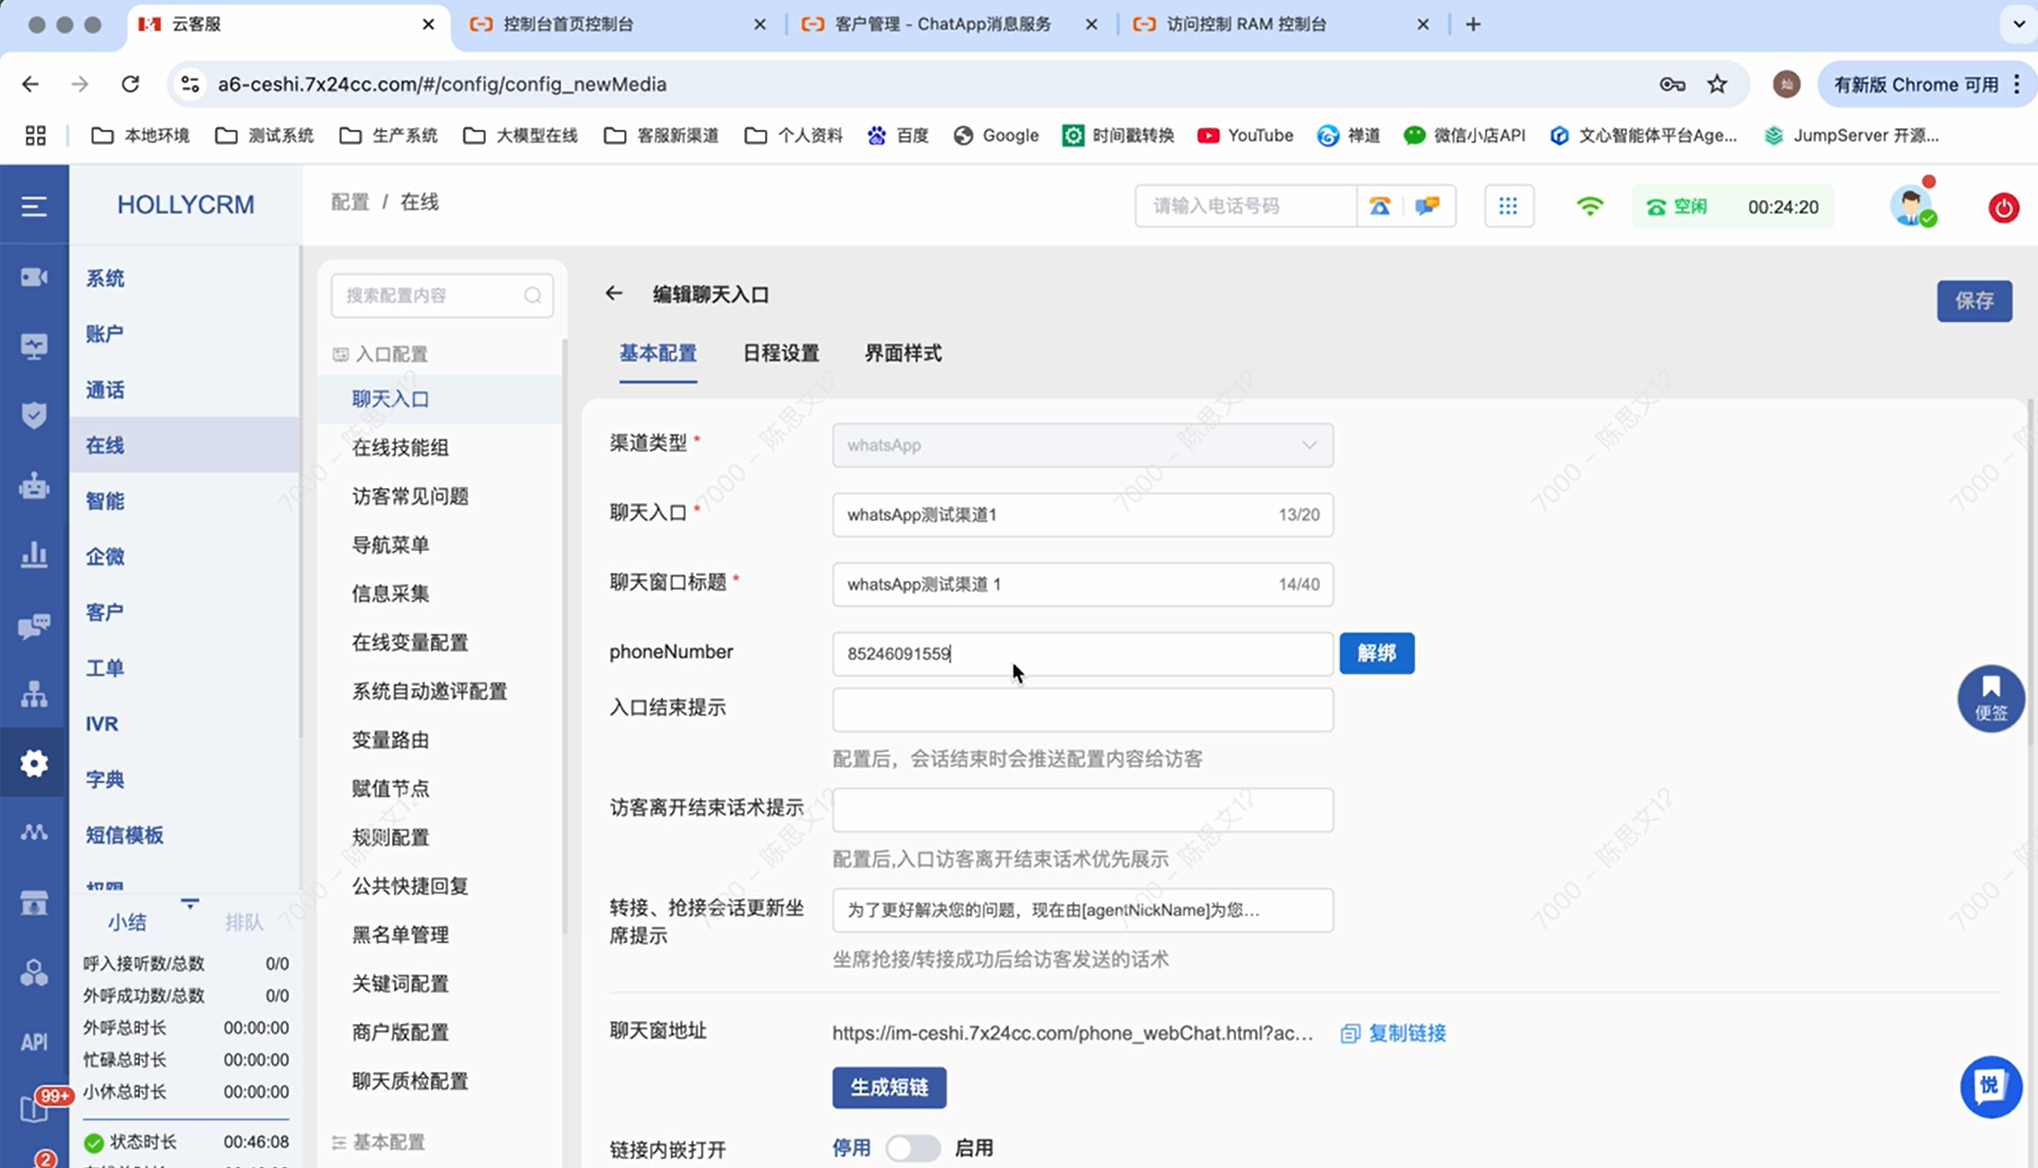The height and width of the screenshot is (1168, 2038).
Task: Select the 基本配置 tab
Action: click(x=658, y=353)
